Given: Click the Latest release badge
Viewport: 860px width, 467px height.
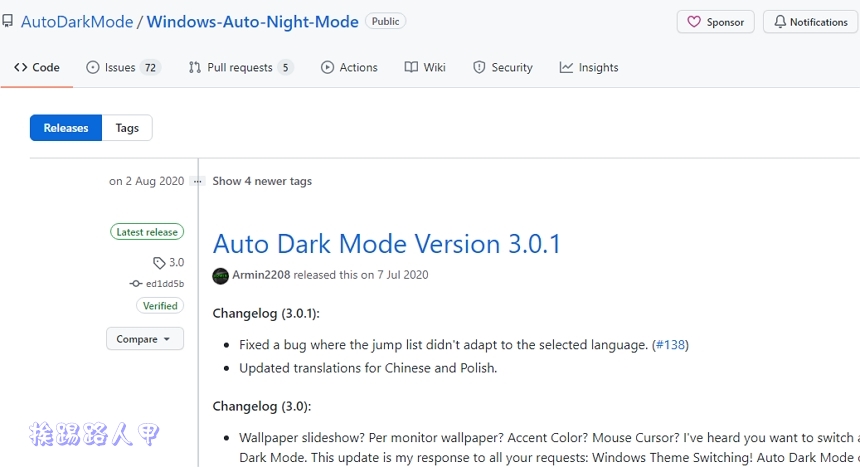Looking at the screenshot, I should [x=147, y=232].
